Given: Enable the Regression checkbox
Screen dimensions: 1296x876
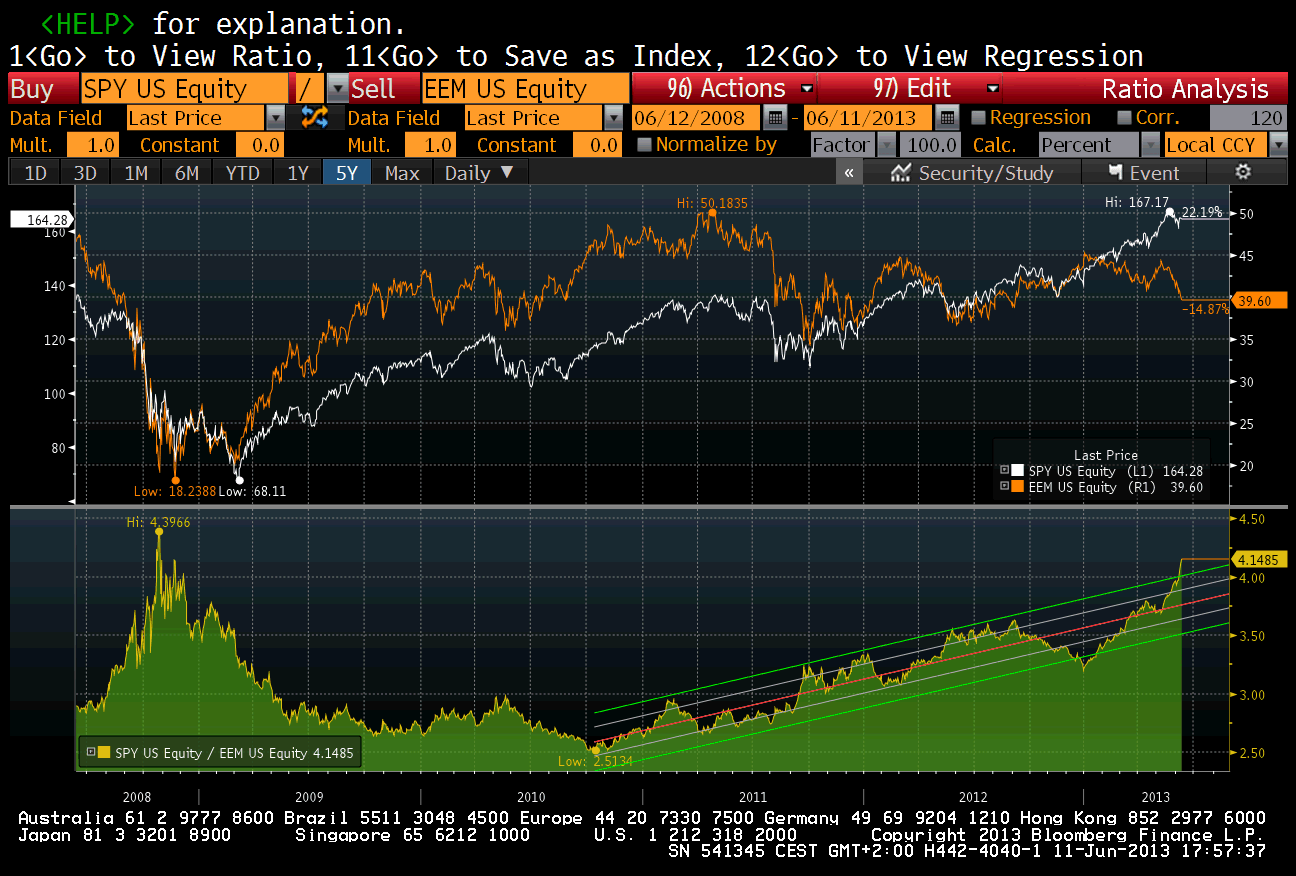Looking at the screenshot, I should 979,117.
